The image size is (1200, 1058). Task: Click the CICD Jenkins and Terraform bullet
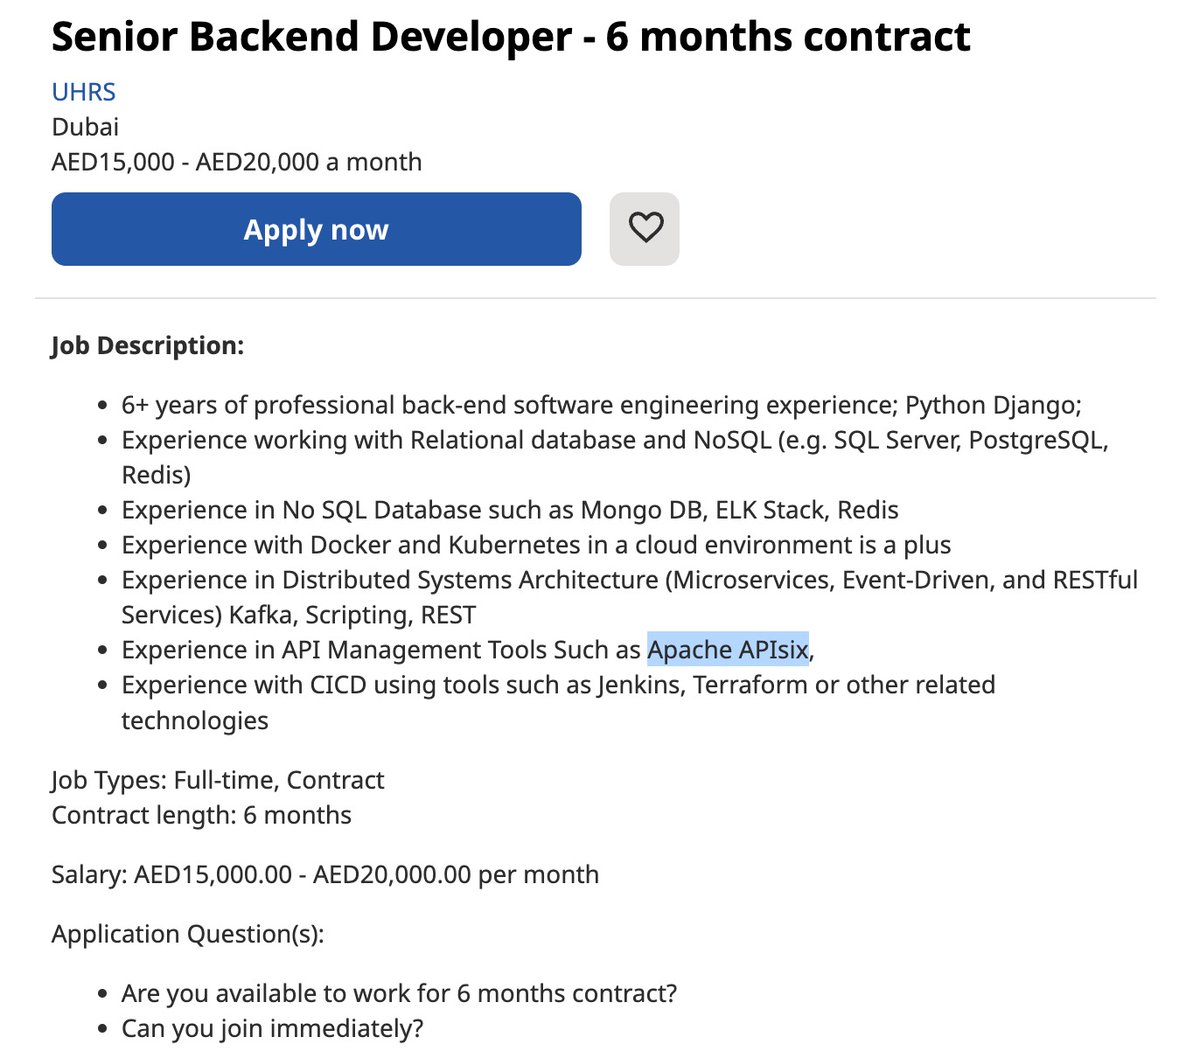pyautogui.click(x=558, y=684)
